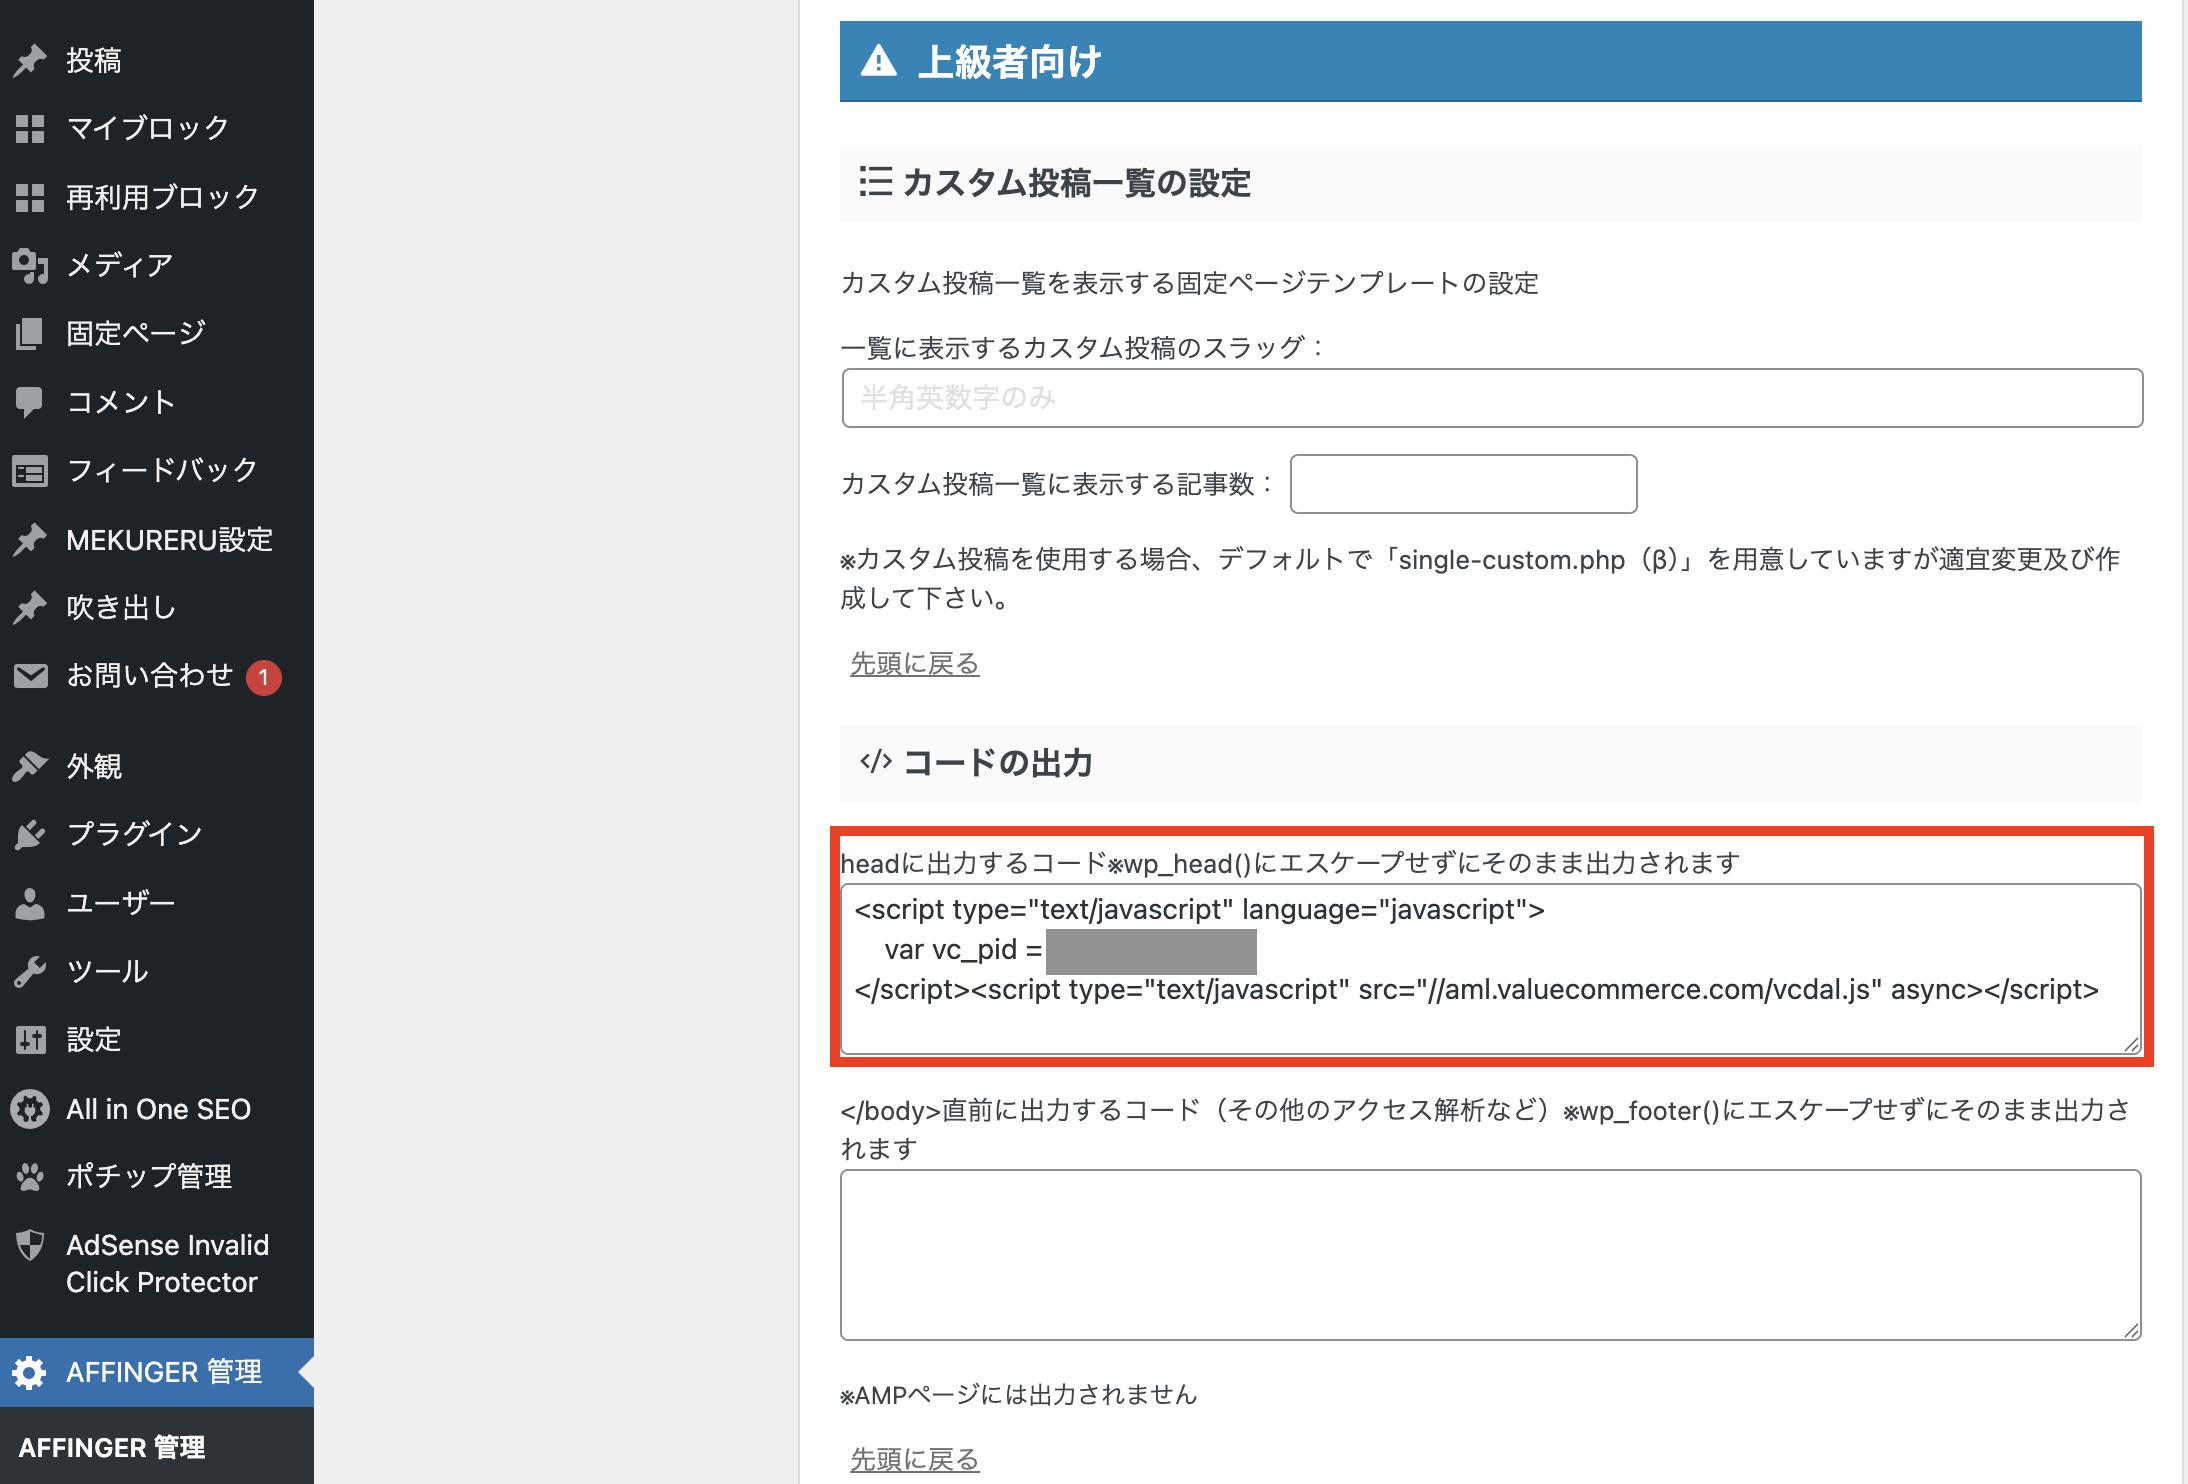This screenshot has width=2188, height=1484.
Task: Click the ポチップ管理 paw icon
Action: coord(30,1177)
